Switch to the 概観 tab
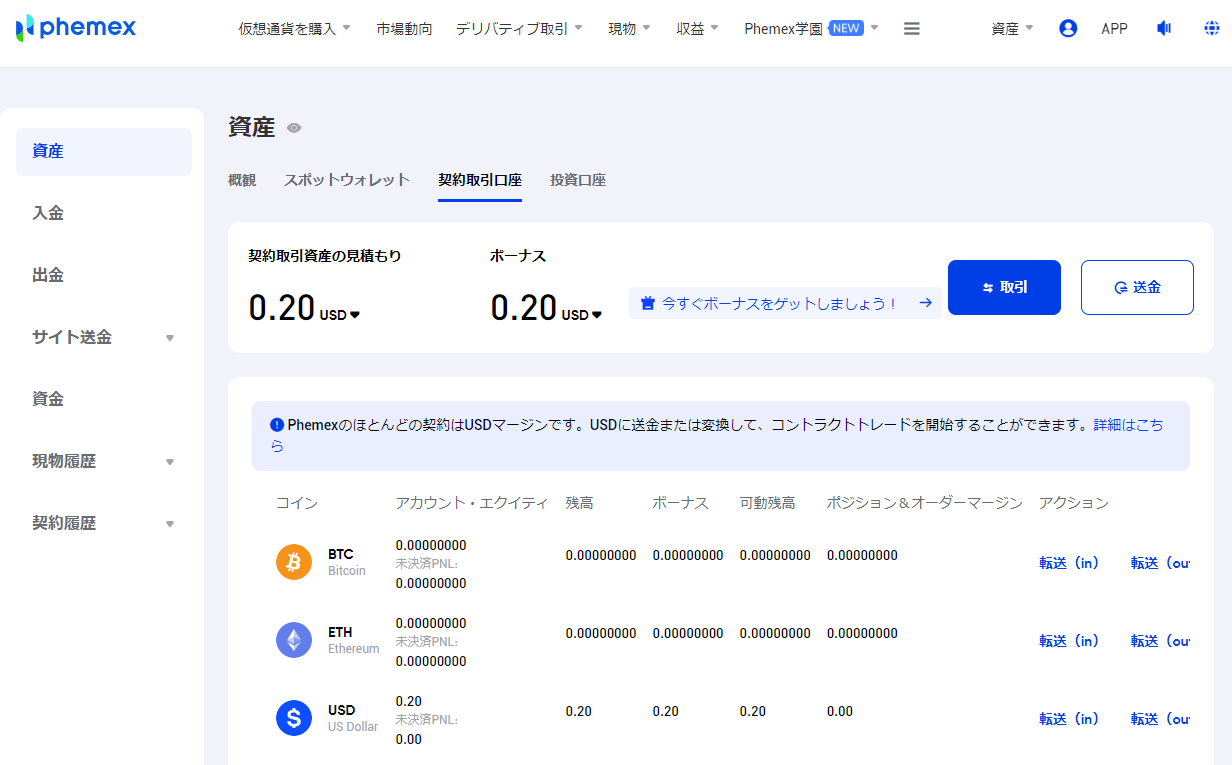The image size is (1232, 765). click(x=242, y=180)
